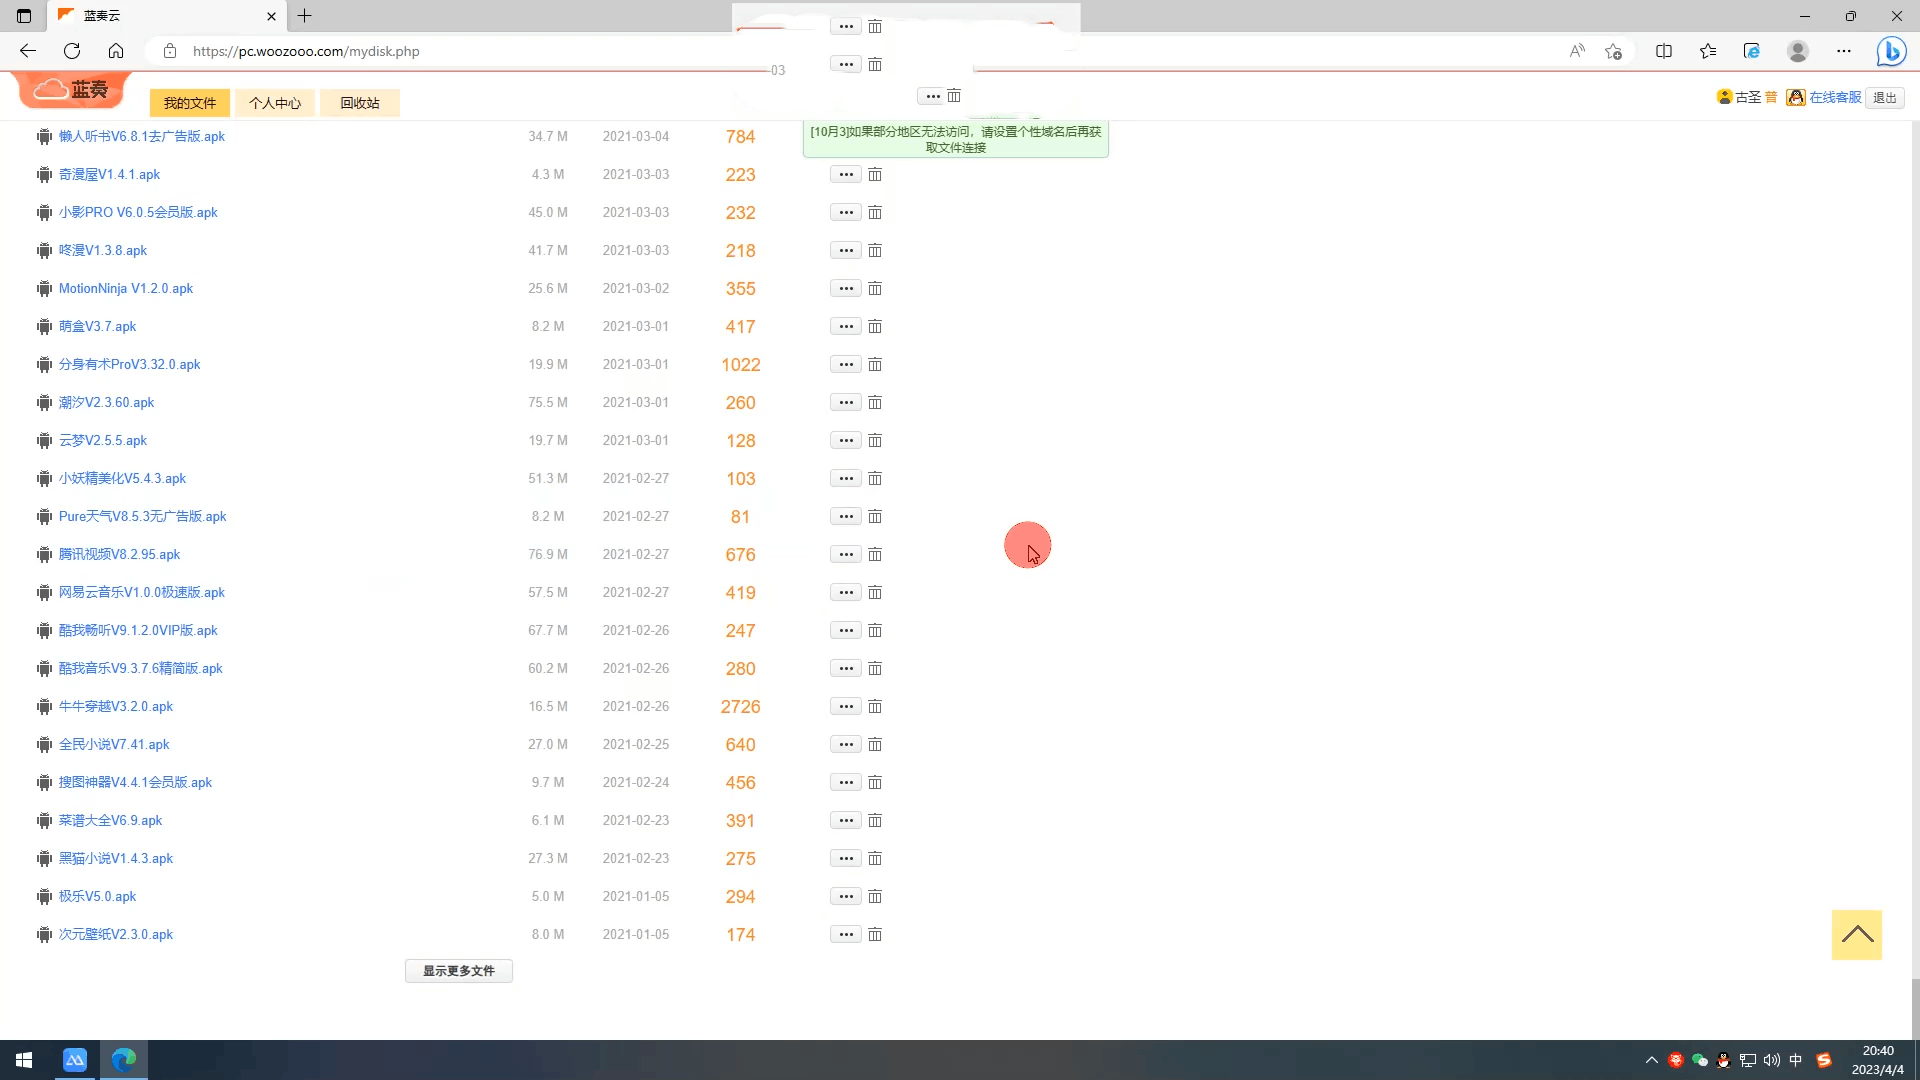Screen dimensions: 1920x1080
Task: Open file 菜谱大全V6.9.apk
Action: (x=110, y=820)
